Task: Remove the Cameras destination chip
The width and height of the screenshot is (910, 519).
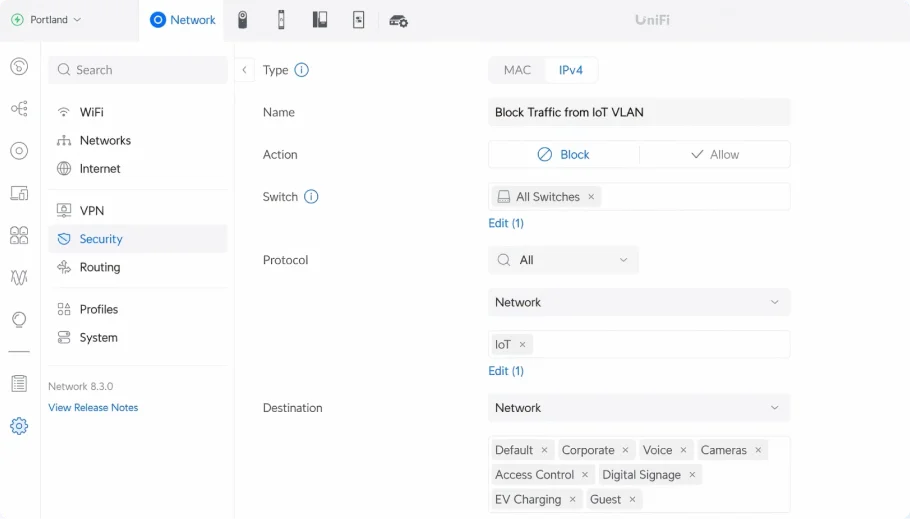Action: (x=758, y=450)
